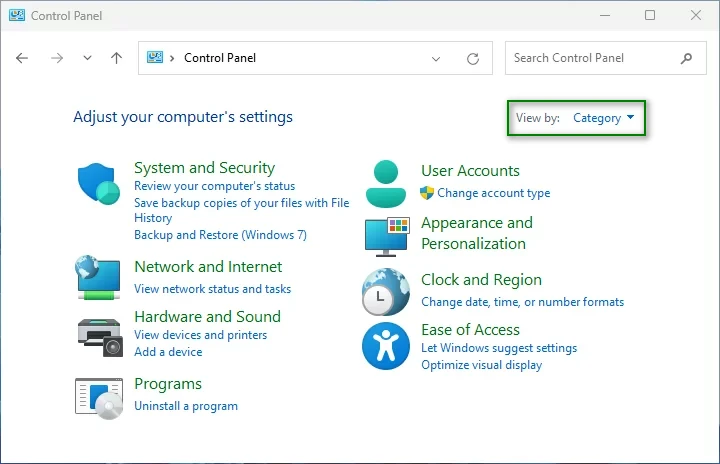The image size is (720, 464).
Task: Go up one level with the up arrow
Action: click(117, 58)
